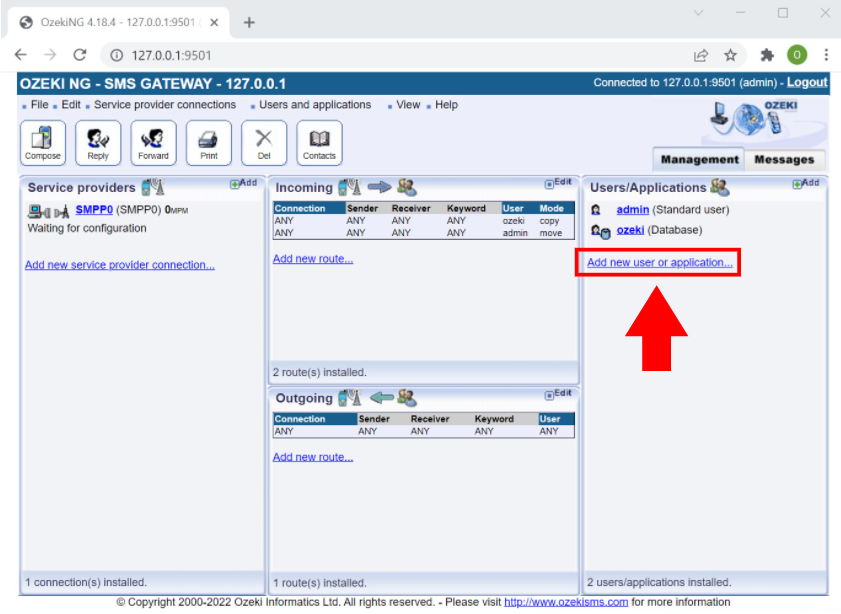Click the Reply toolbar button
This screenshot has height=614, width=841.
98,143
